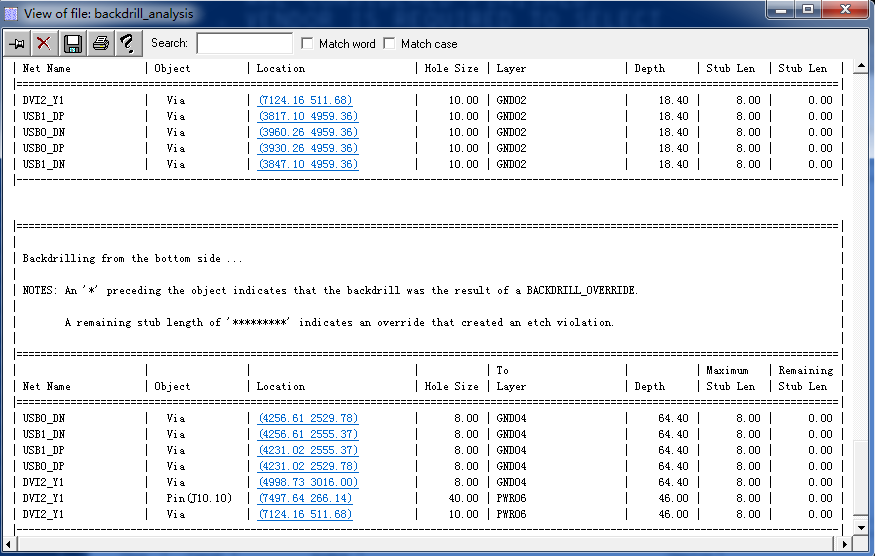This screenshot has height=556, width=875.
Task: Select 'Pin(J10.10)' object text
Action: click(x=199, y=499)
